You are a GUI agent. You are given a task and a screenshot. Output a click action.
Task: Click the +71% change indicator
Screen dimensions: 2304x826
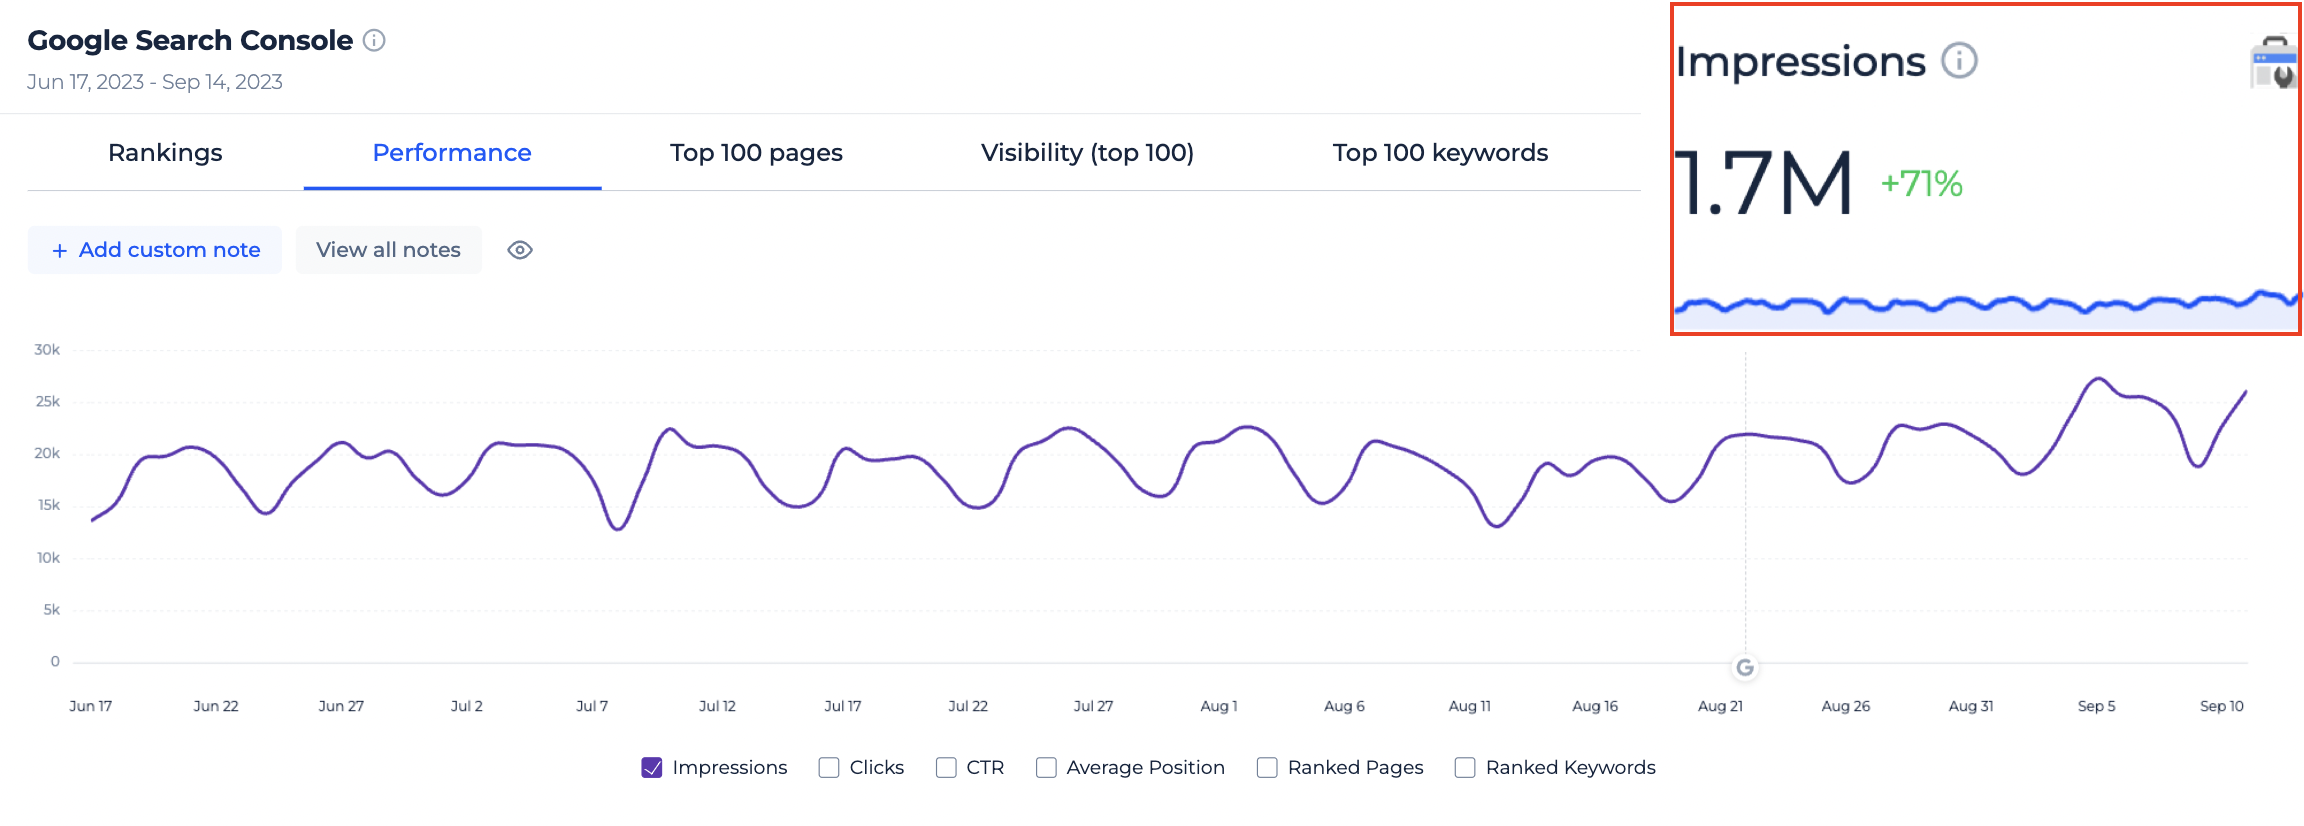tap(1921, 184)
